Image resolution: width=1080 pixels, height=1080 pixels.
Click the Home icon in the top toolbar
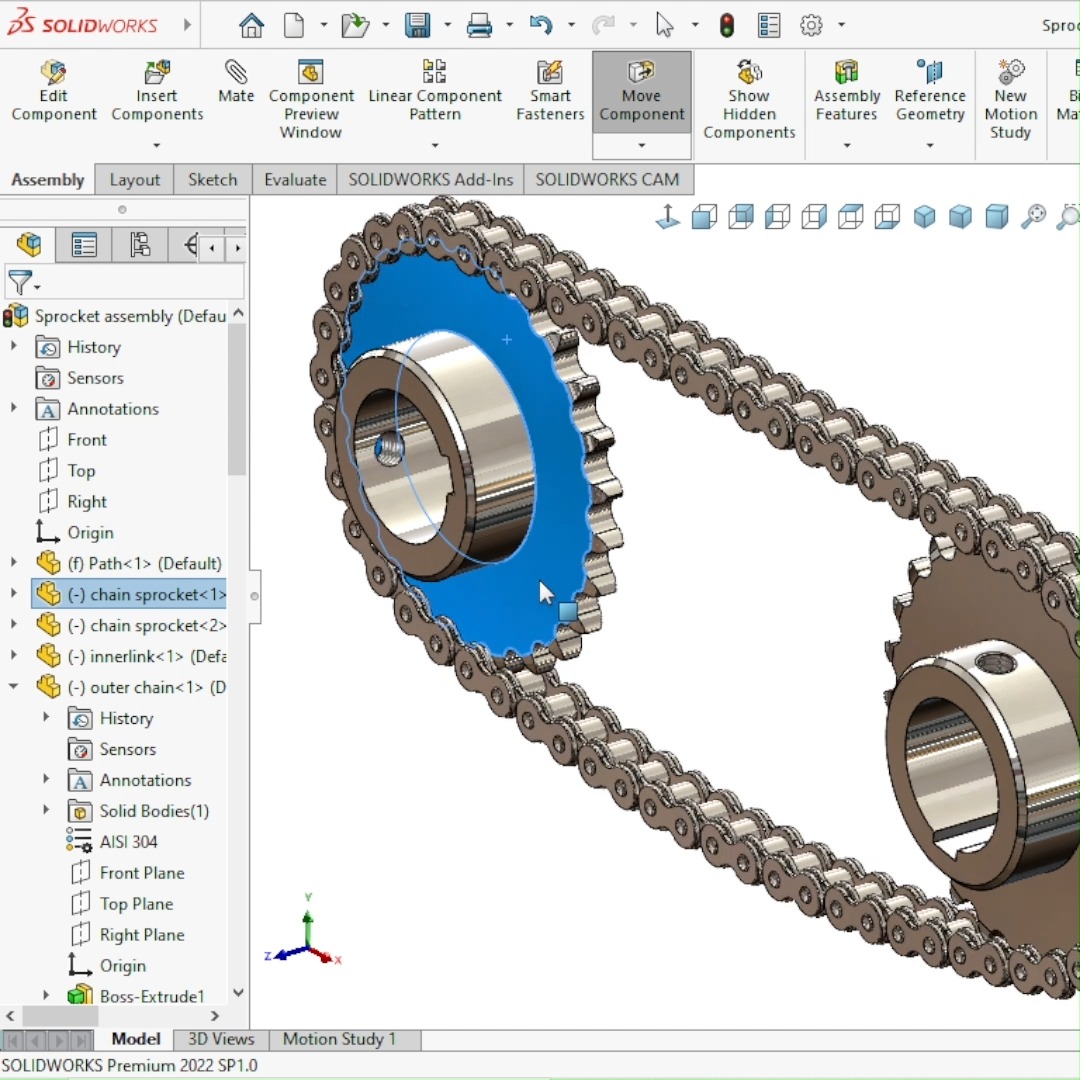tap(251, 25)
